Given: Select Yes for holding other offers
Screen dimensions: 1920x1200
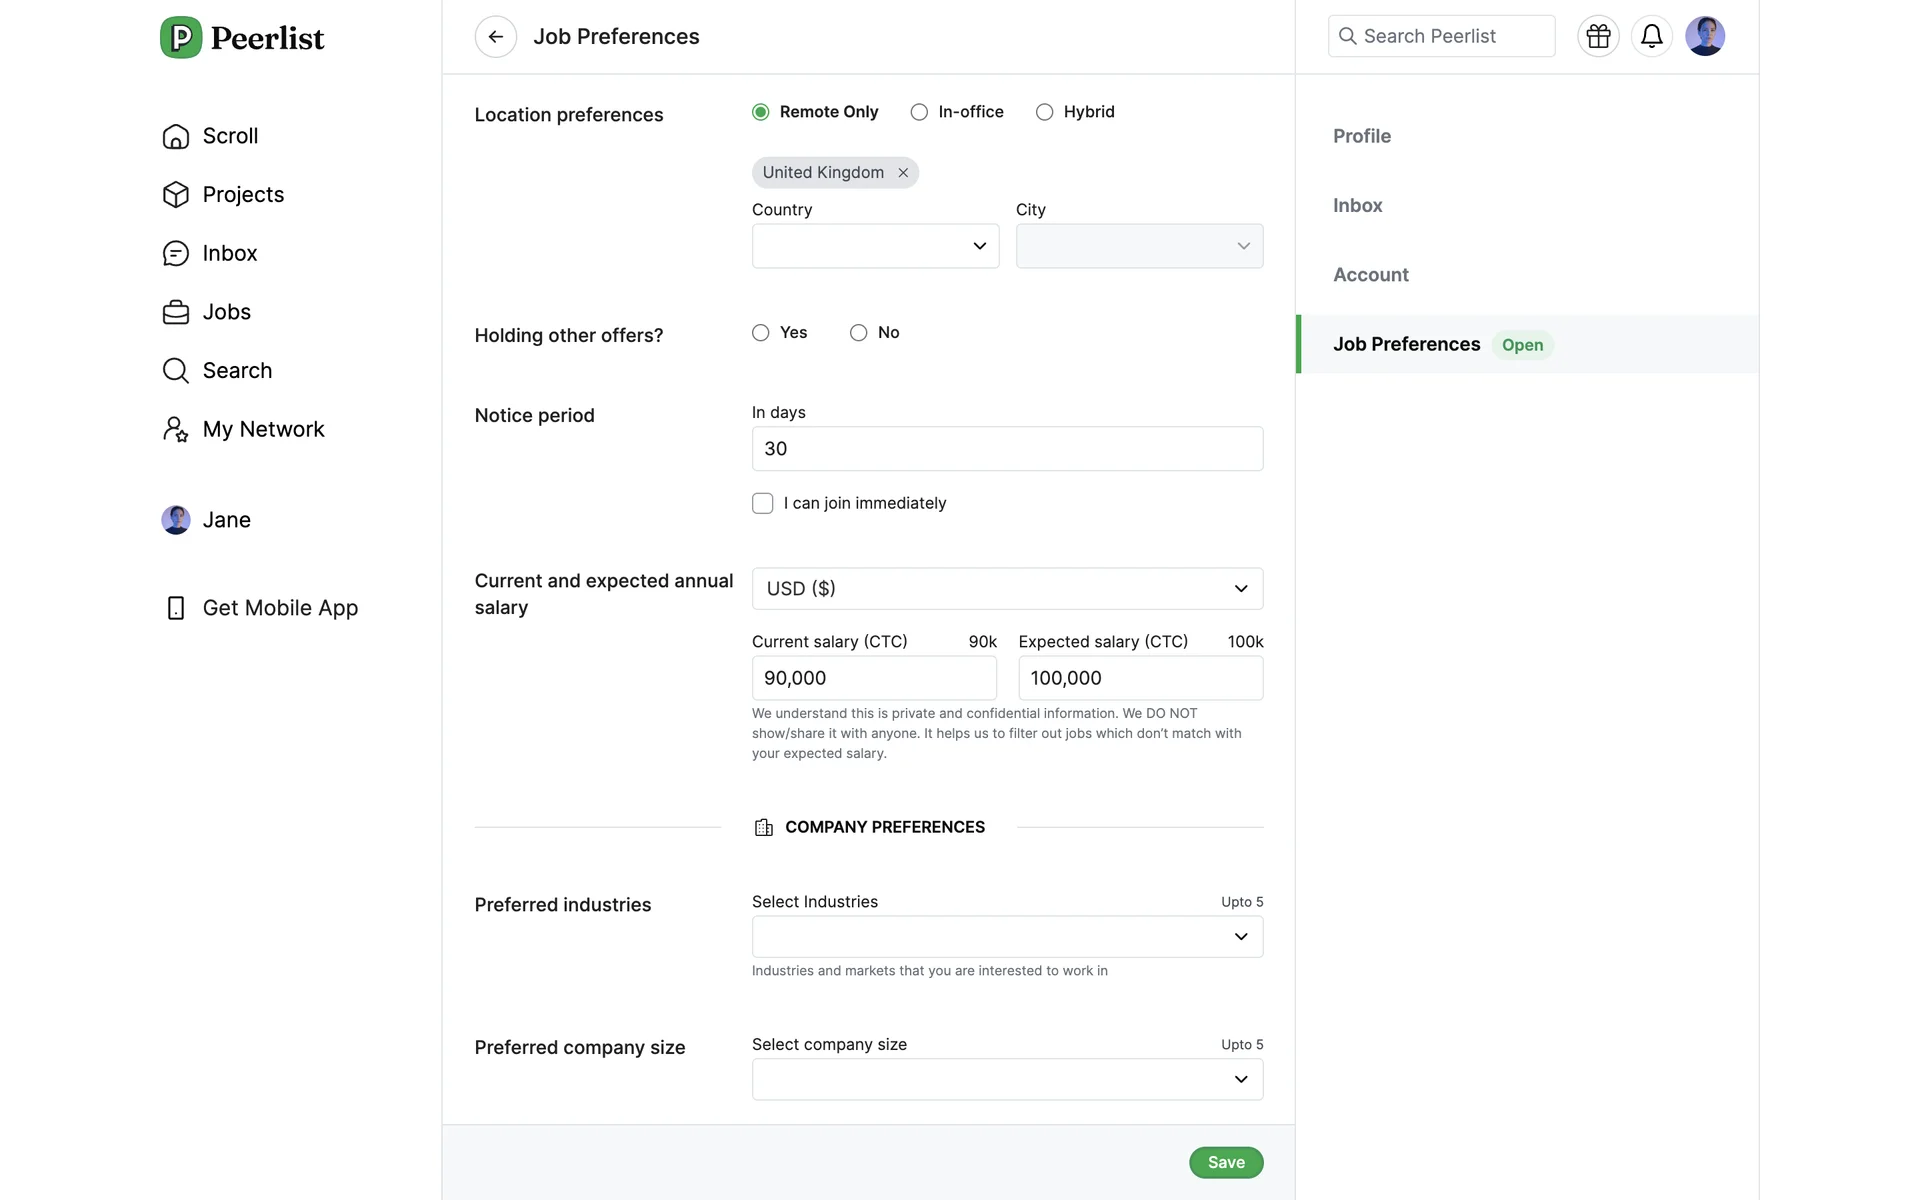Looking at the screenshot, I should point(761,333).
